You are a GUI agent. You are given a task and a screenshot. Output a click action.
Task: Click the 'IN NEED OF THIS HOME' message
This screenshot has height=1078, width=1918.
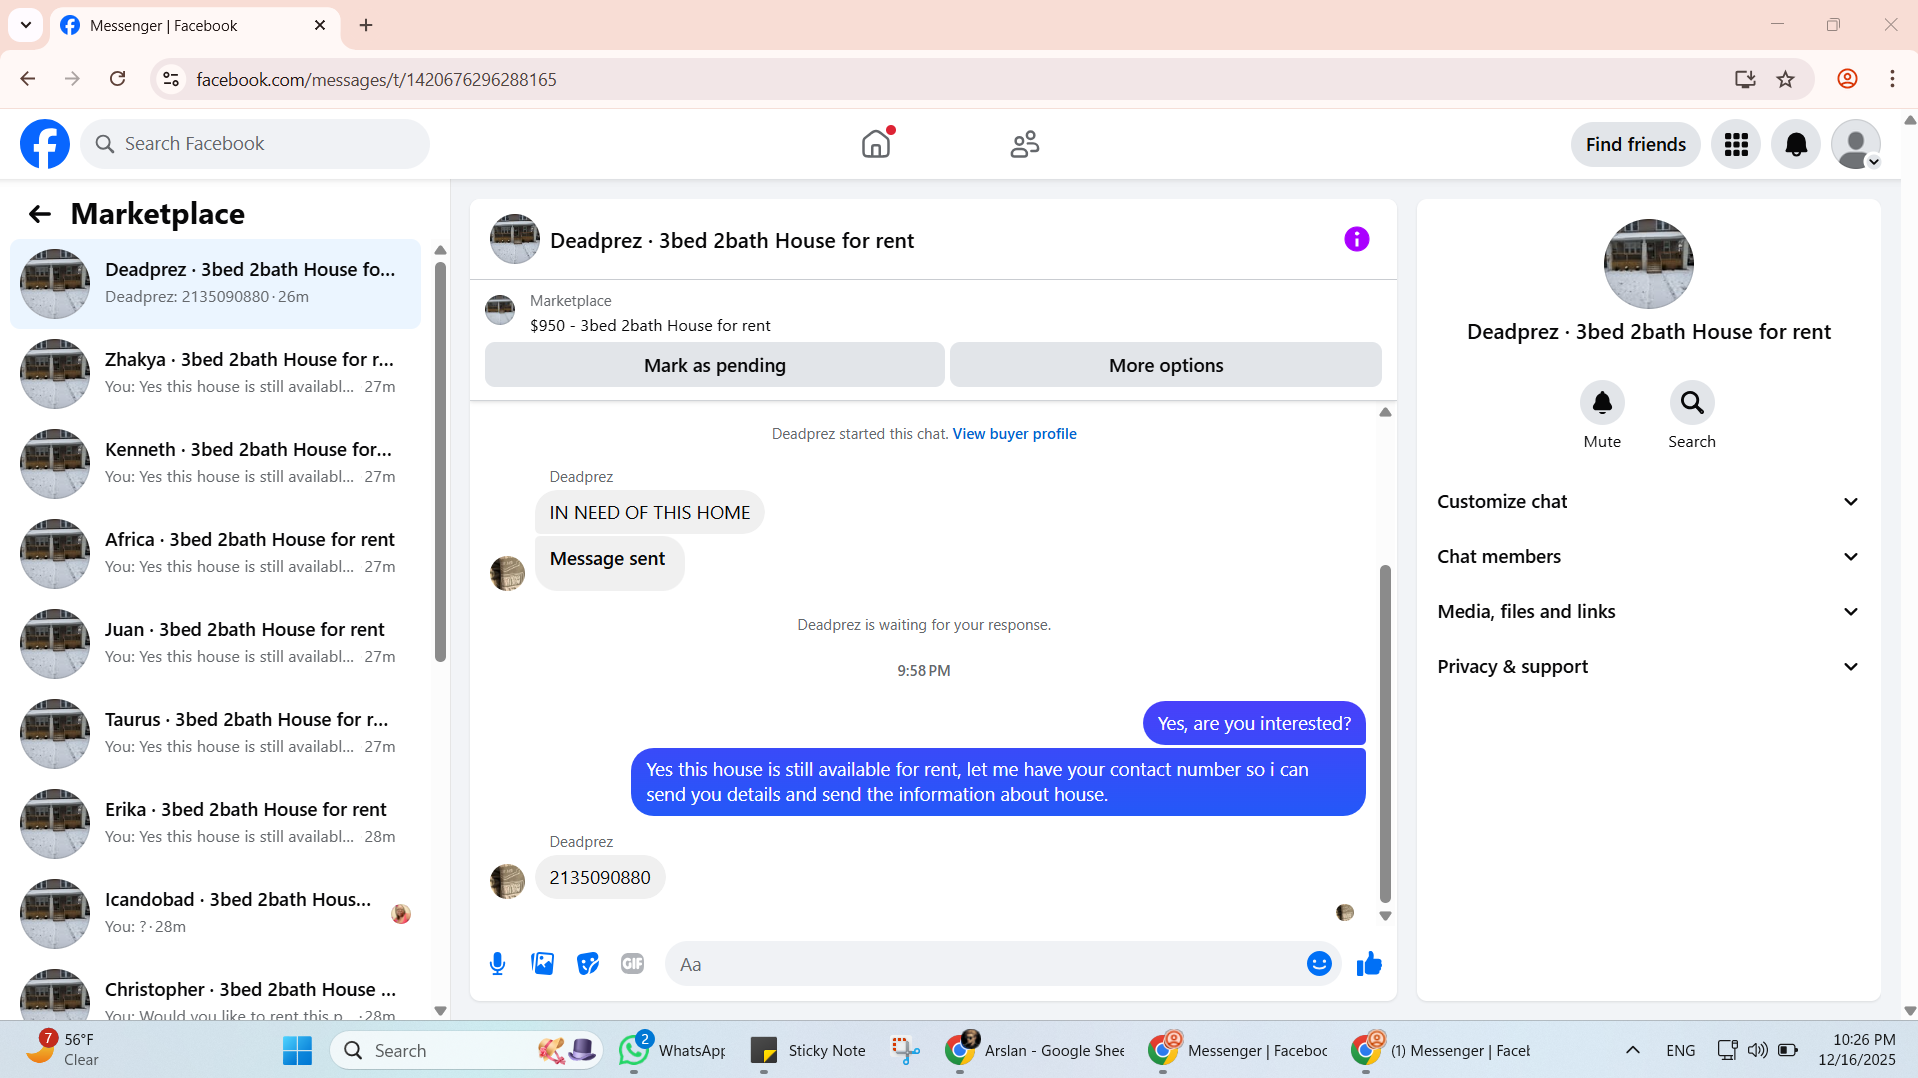(x=650, y=513)
